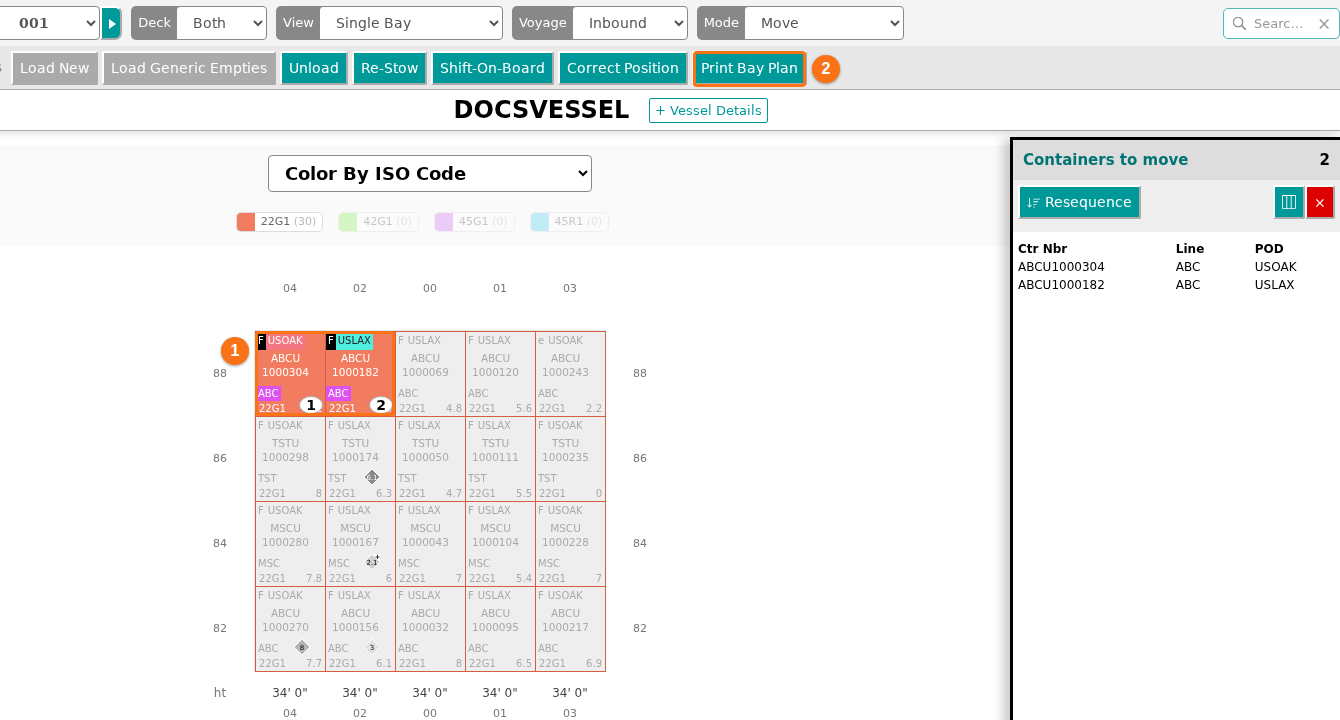The image size is (1340, 720).
Task: Select container ABCU 1000182 in the bay
Action: (x=360, y=374)
